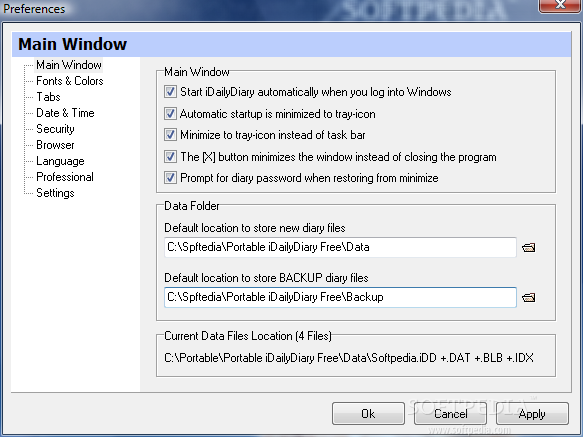Image resolution: width=583 pixels, height=437 pixels.
Task: Click the current data files path text
Action: 349,358
